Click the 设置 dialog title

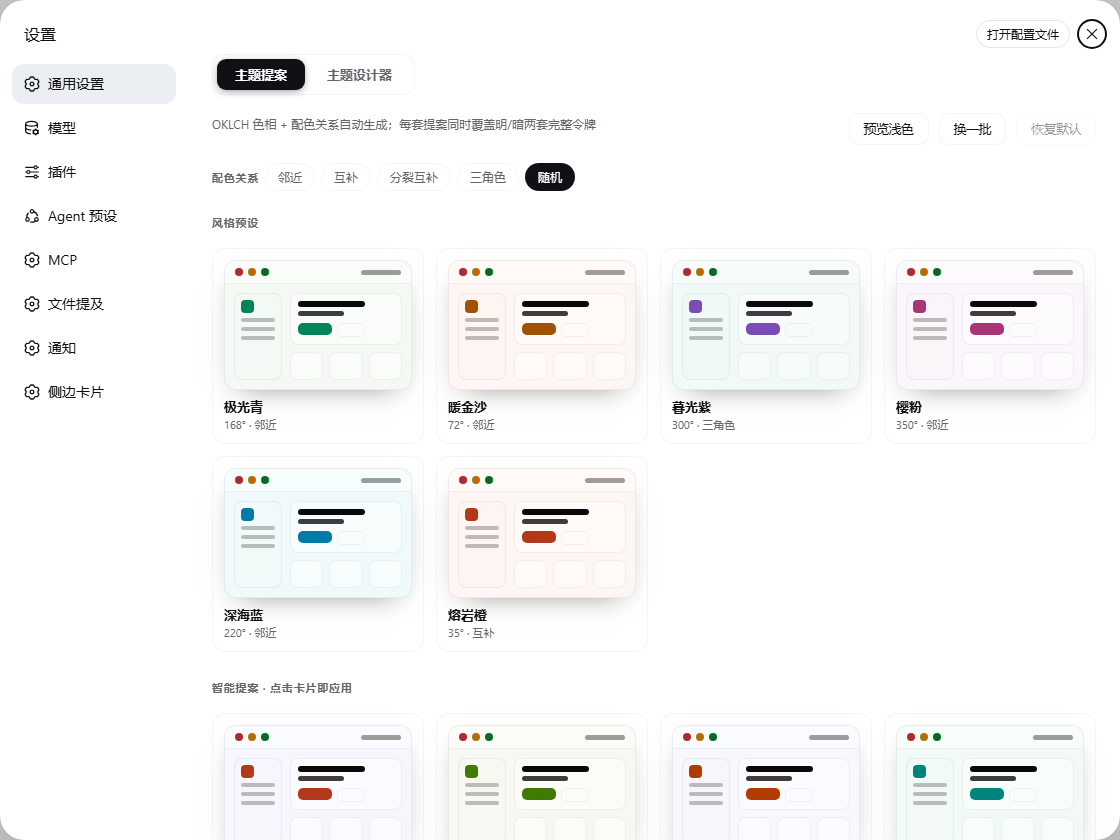coord(40,35)
